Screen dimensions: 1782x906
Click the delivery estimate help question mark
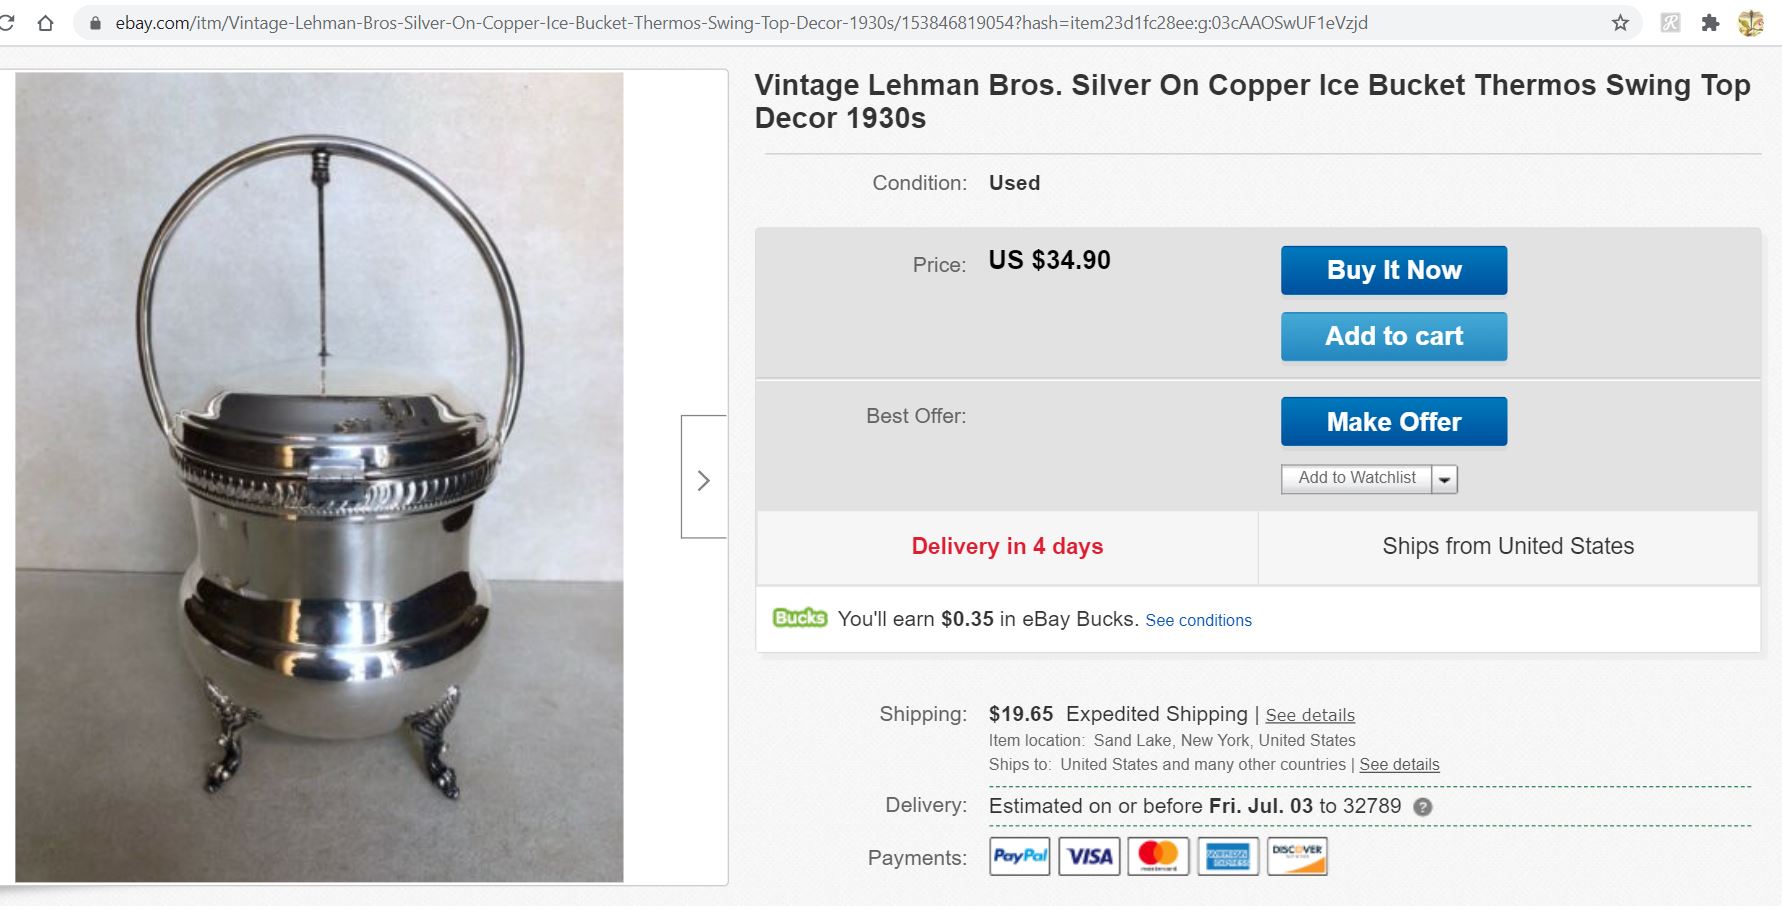pos(1422,807)
